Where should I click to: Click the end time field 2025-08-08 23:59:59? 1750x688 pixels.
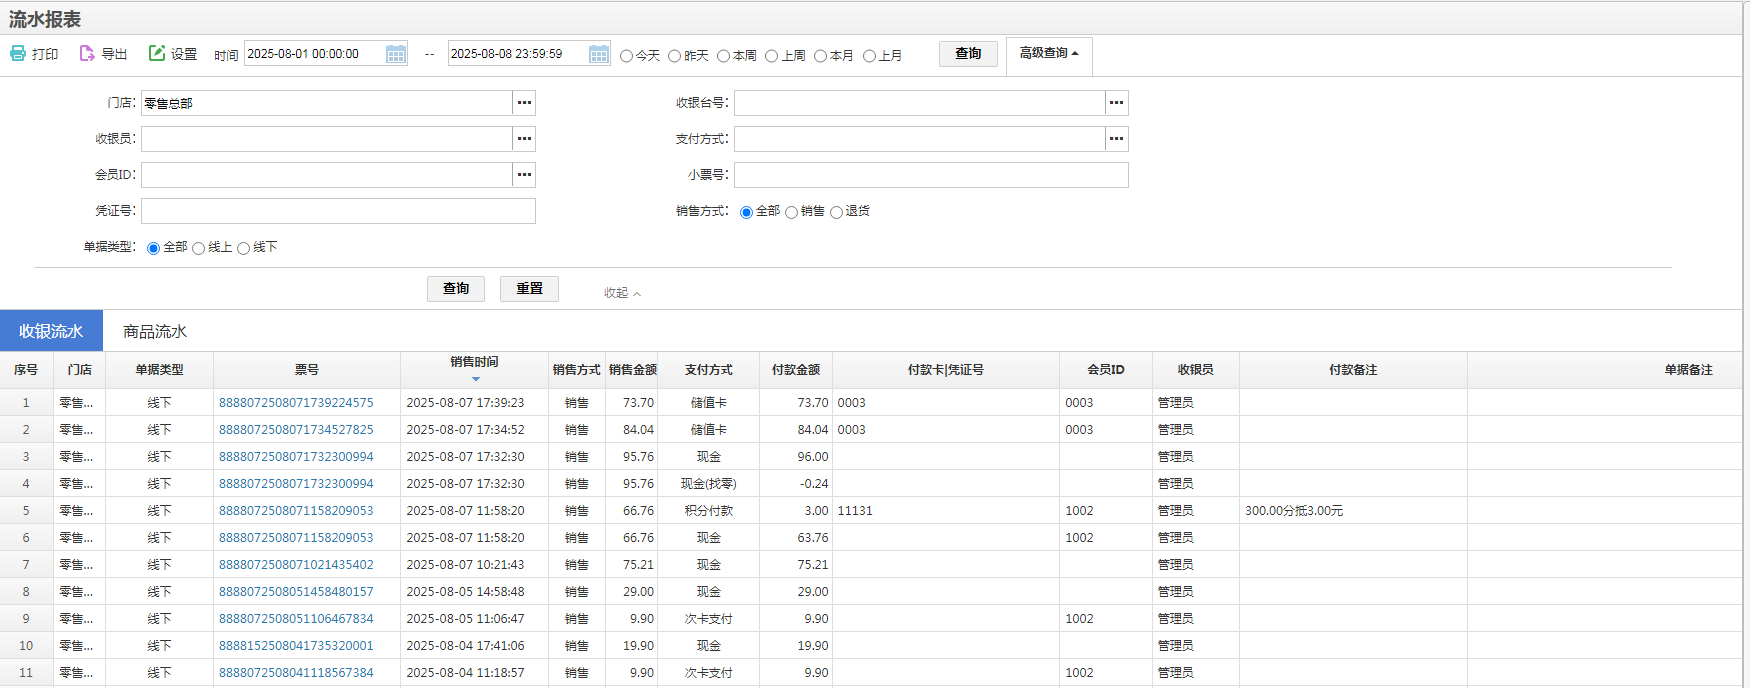(518, 54)
